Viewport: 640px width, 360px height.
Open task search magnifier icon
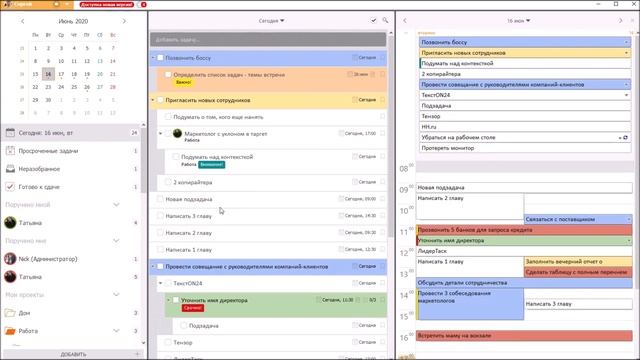point(385,20)
